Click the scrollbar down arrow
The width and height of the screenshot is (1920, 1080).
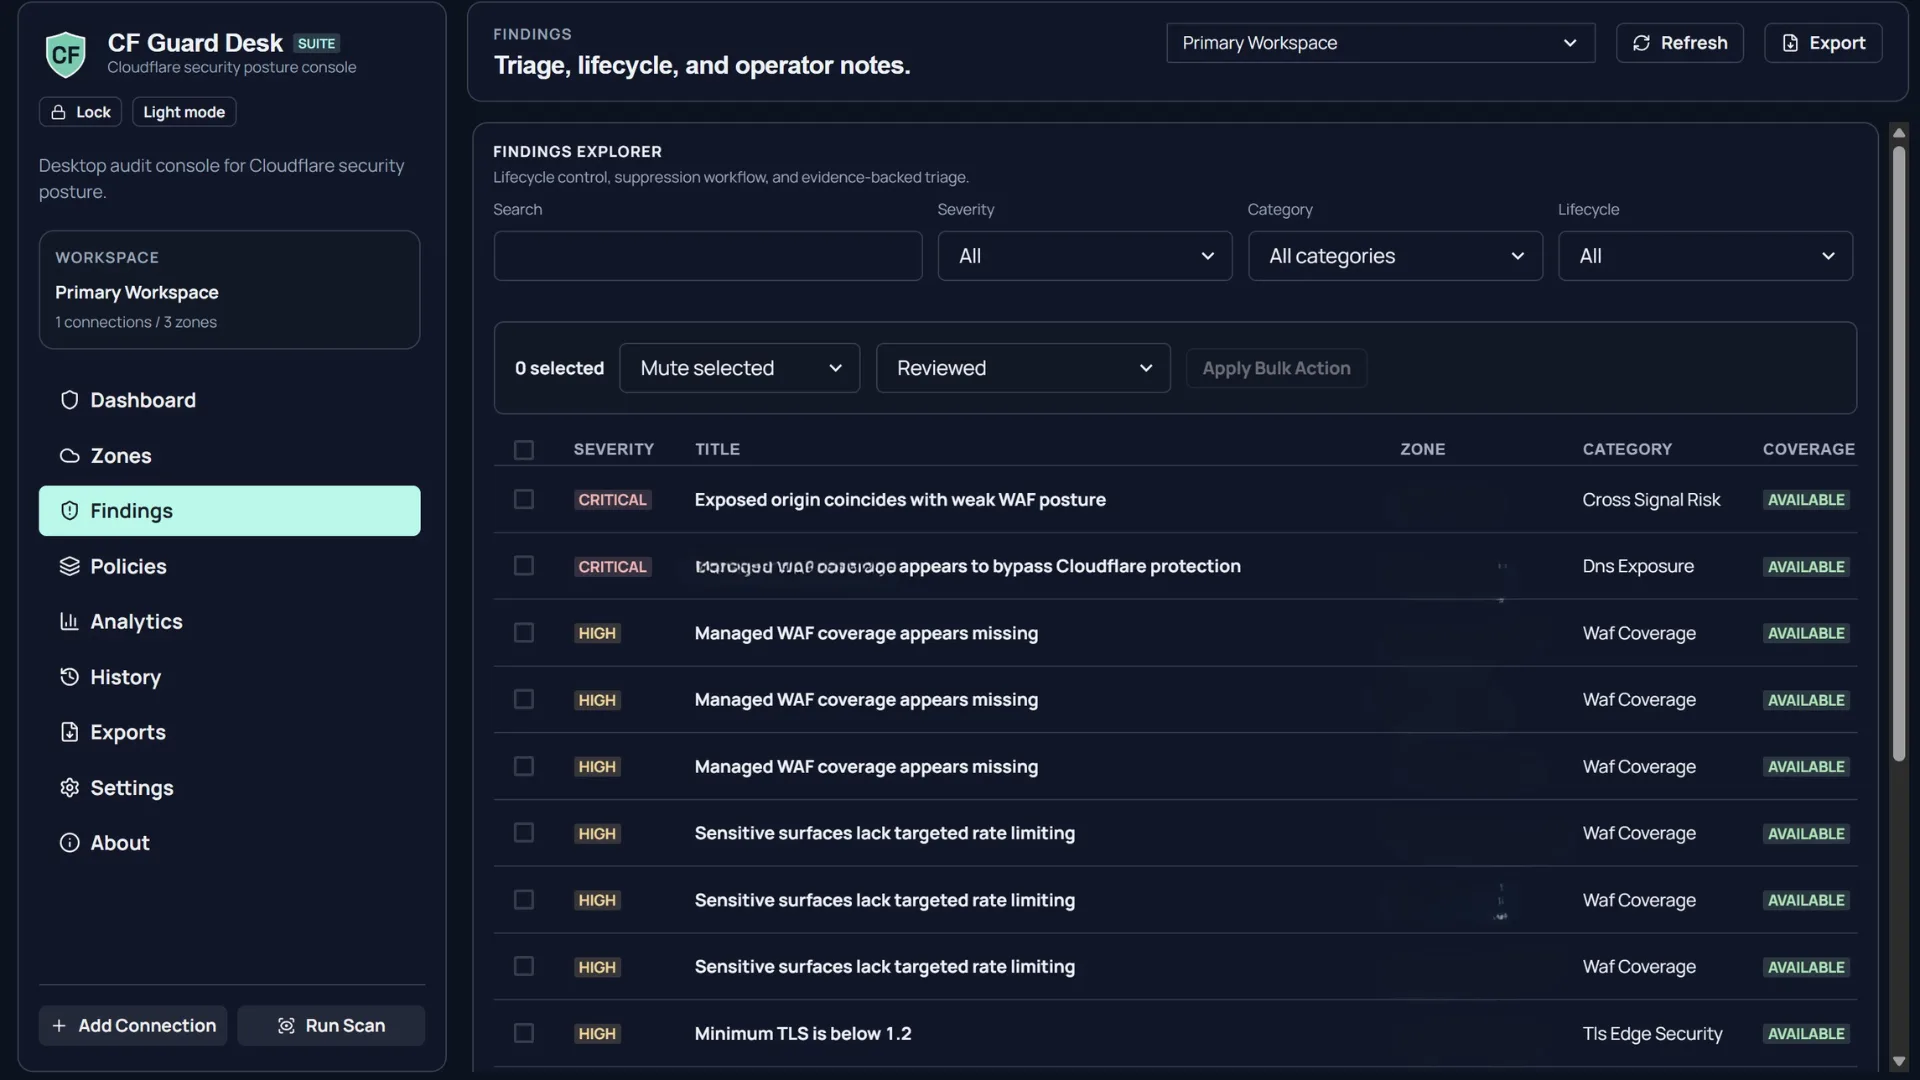1898,1062
